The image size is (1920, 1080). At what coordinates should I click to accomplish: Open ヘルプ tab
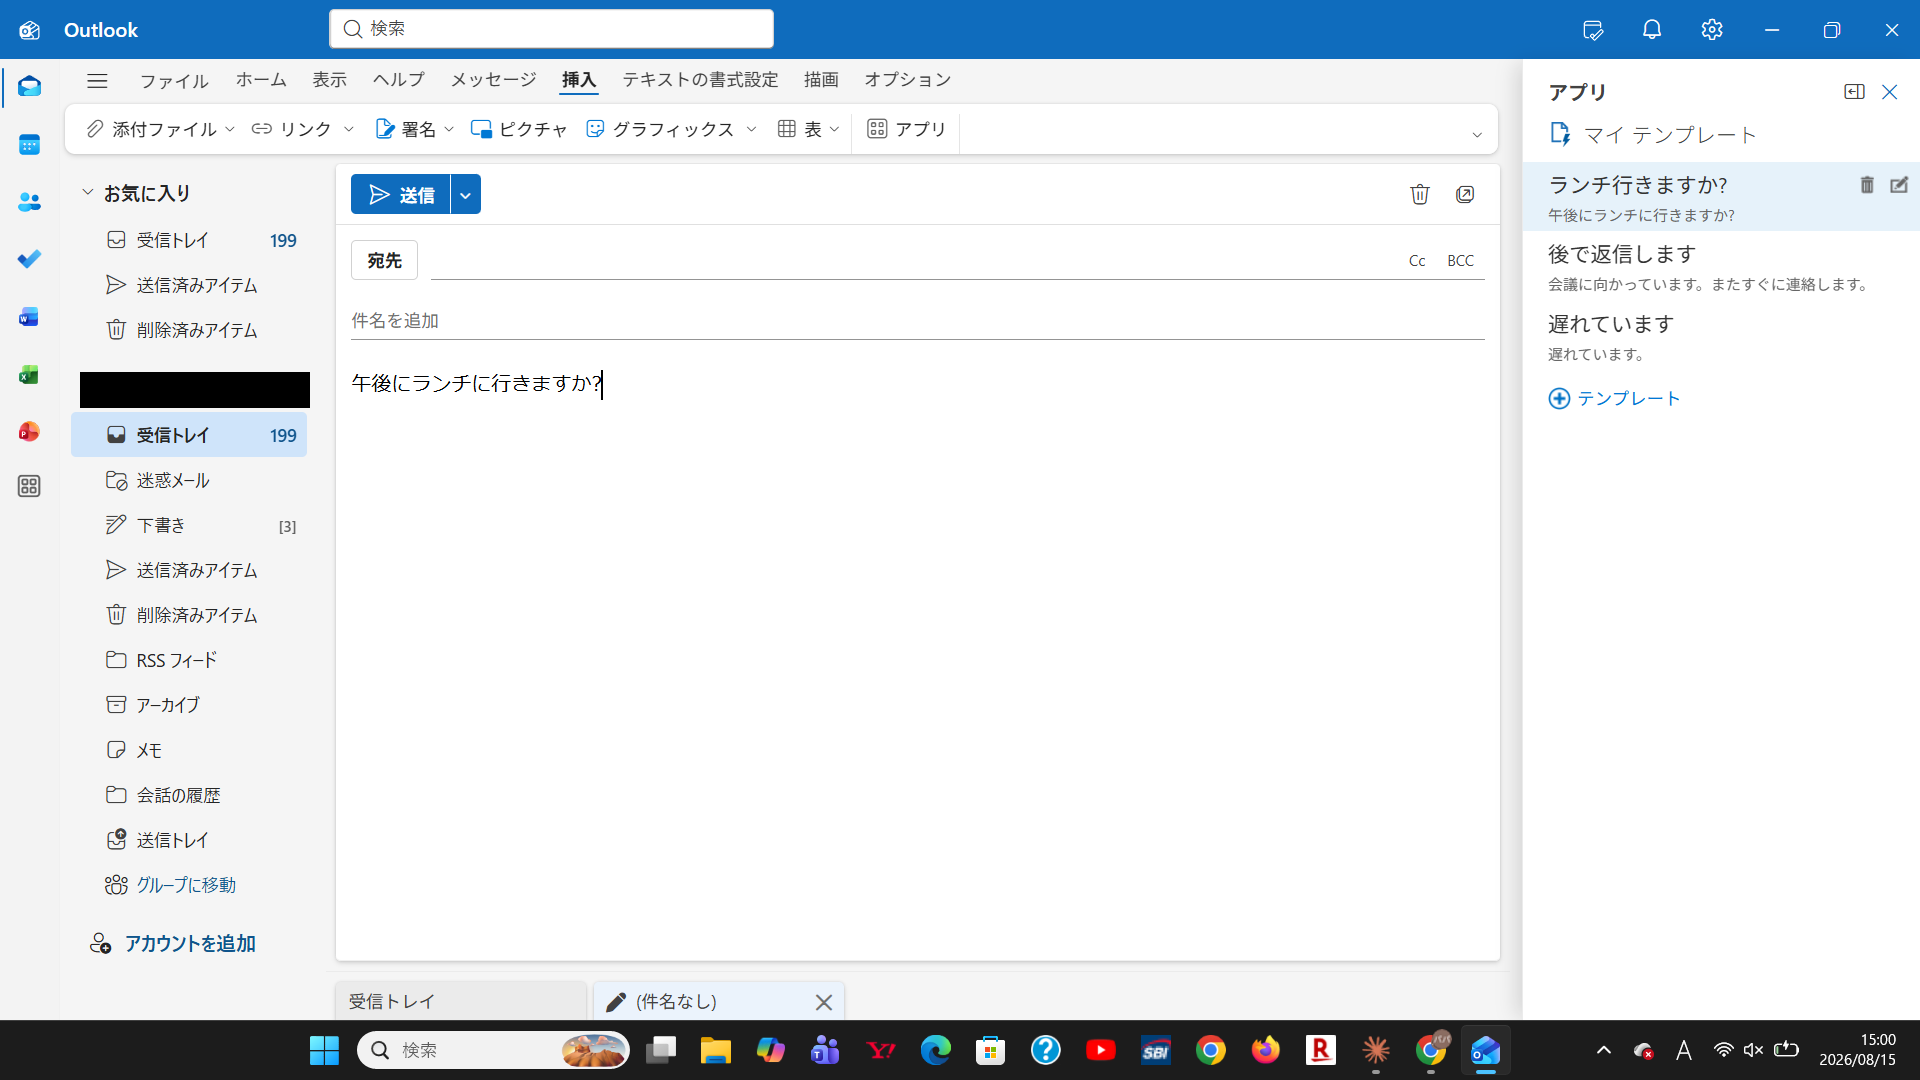pyautogui.click(x=399, y=80)
